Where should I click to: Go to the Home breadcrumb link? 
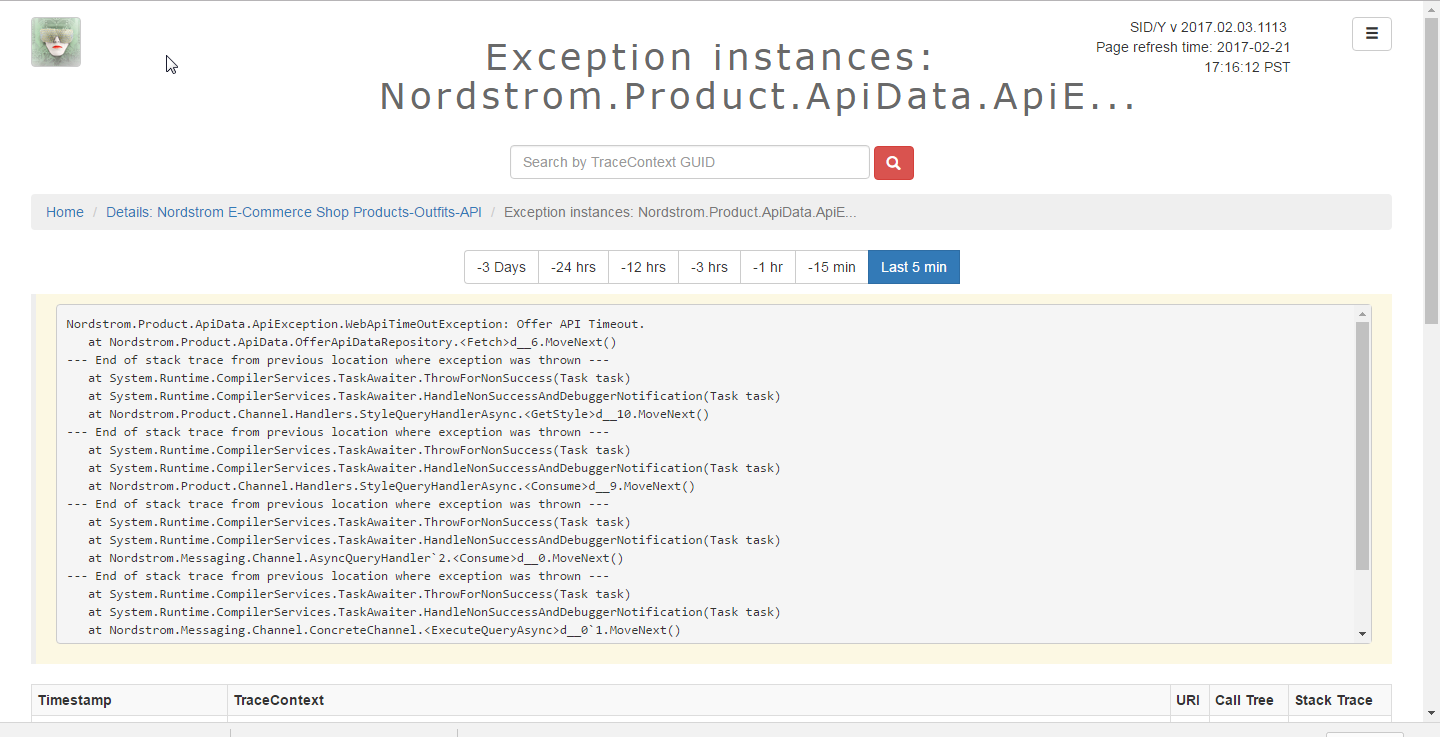point(65,212)
